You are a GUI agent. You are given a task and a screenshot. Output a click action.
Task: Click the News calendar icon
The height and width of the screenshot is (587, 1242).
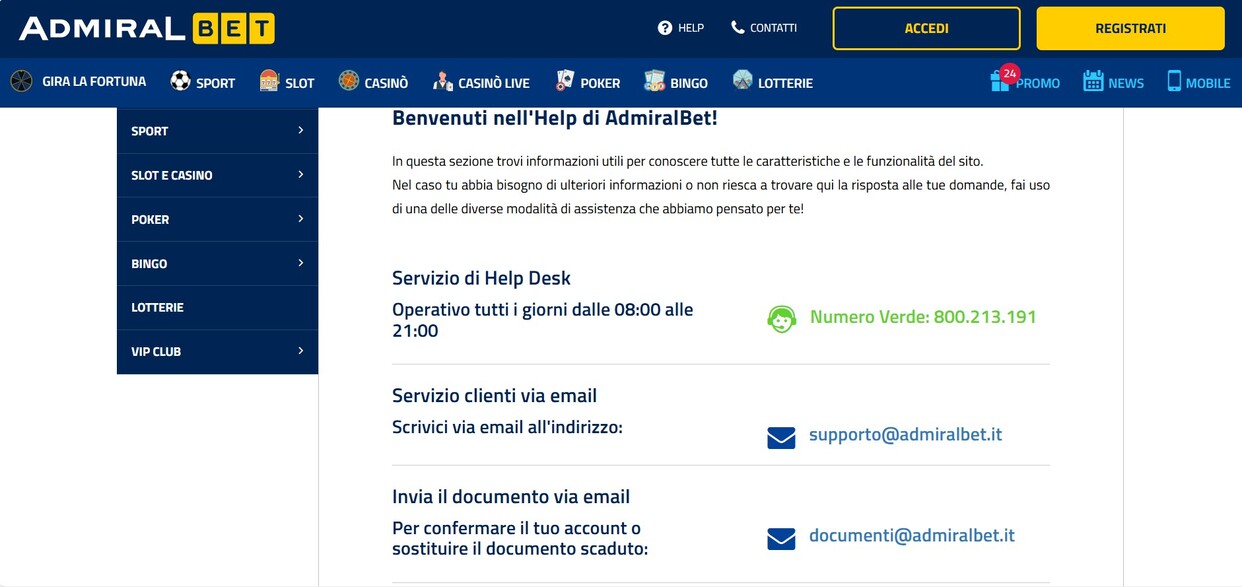tap(1093, 82)
